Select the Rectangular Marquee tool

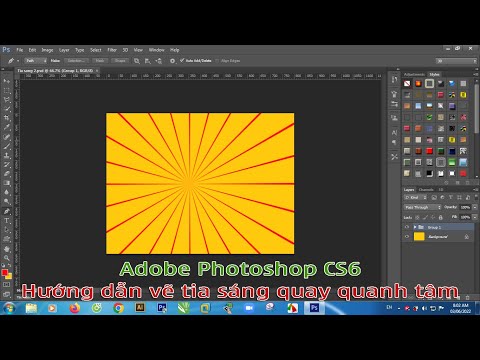(7, 90)
